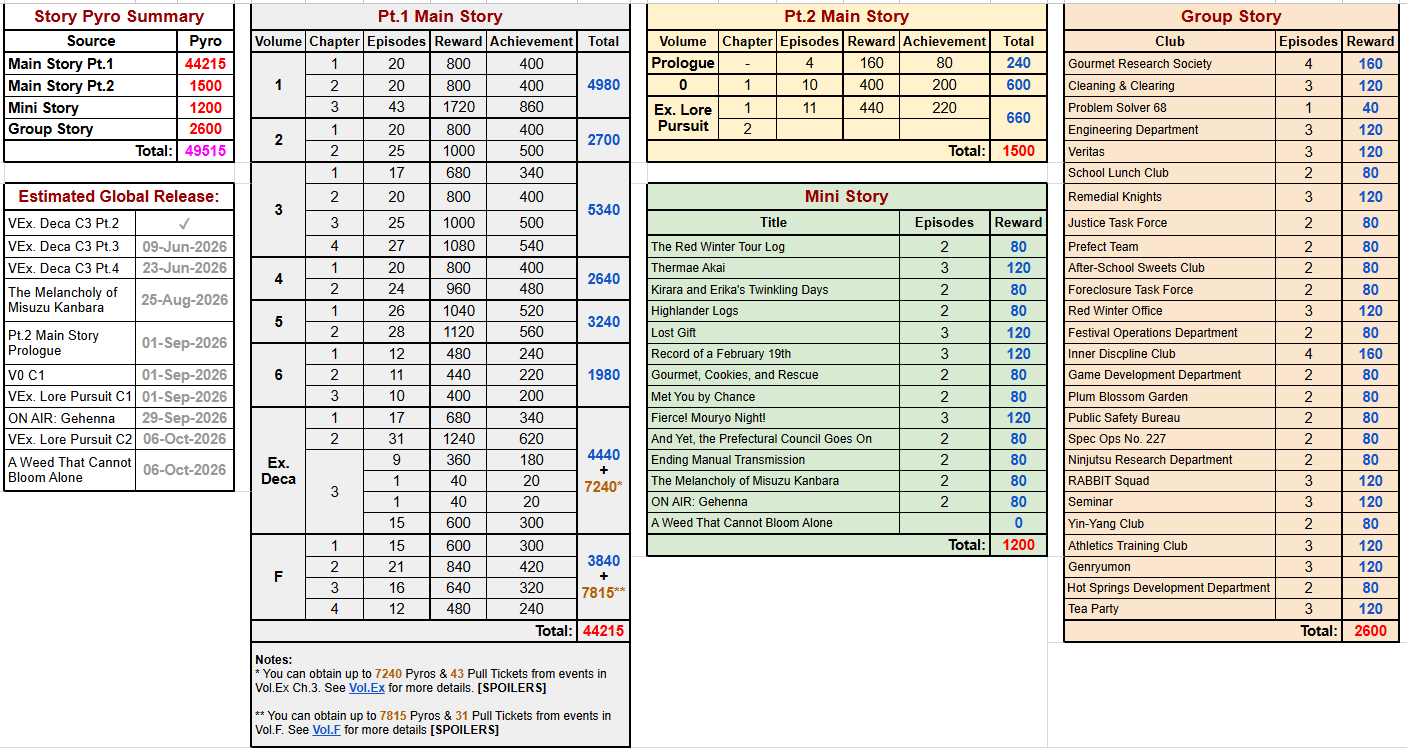Select "Fierce! Mouryo Night!" title
The height and width of the screenshot is (750, 1407).
(x=709, y=418)
